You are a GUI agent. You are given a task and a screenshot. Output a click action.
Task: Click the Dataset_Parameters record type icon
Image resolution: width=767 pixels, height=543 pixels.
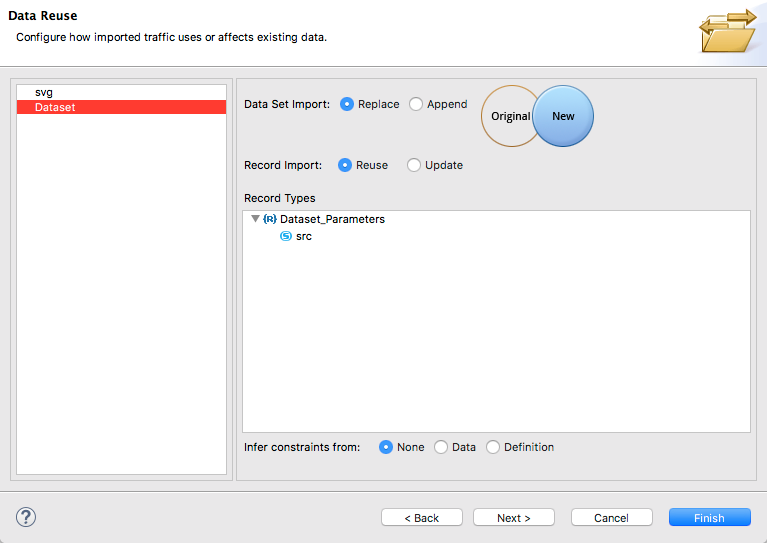(270, 219)
